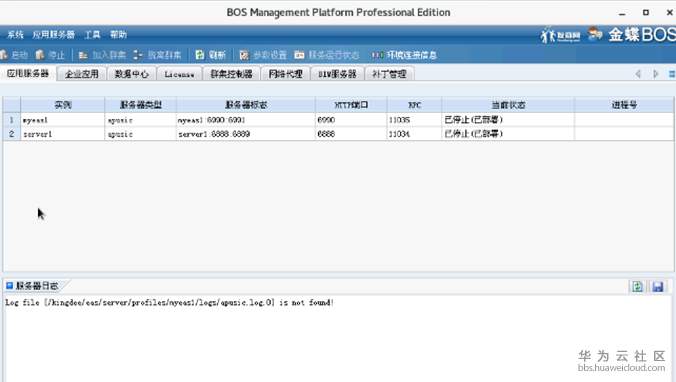676x382 pixels.
Task: Switch to the 应用服务器 tab
Action: (28, 73)
